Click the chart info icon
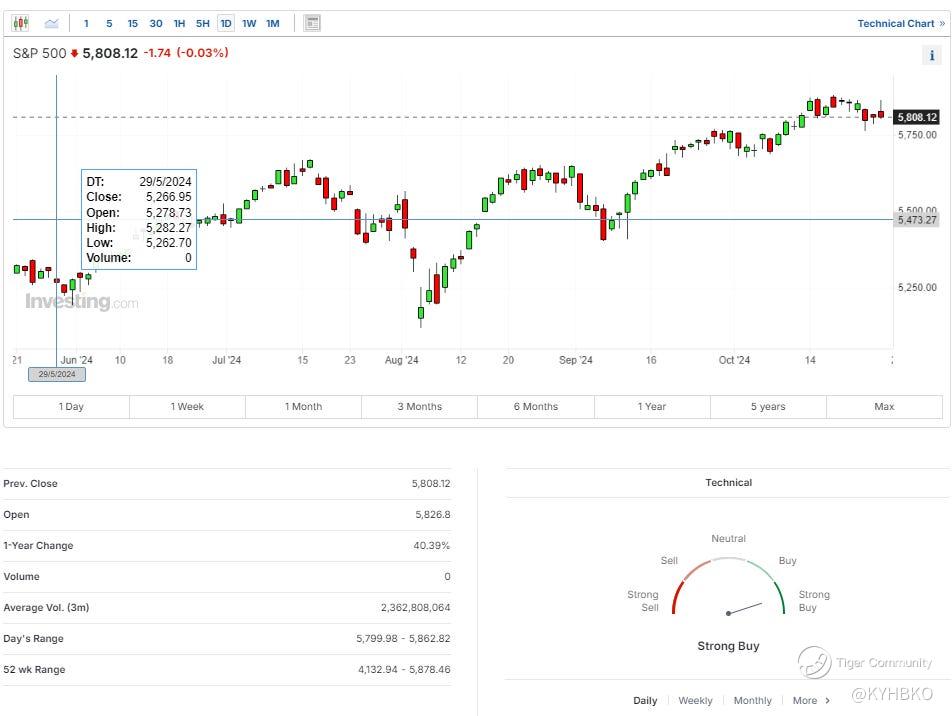This screenshot has height=716, width=952. [932, 55]
